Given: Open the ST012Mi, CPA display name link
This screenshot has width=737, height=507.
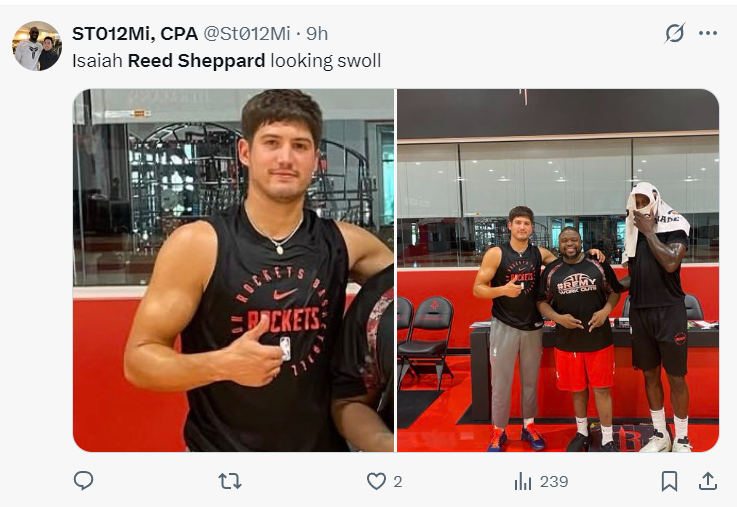Looking at the screenshot, I should point(135,33).
